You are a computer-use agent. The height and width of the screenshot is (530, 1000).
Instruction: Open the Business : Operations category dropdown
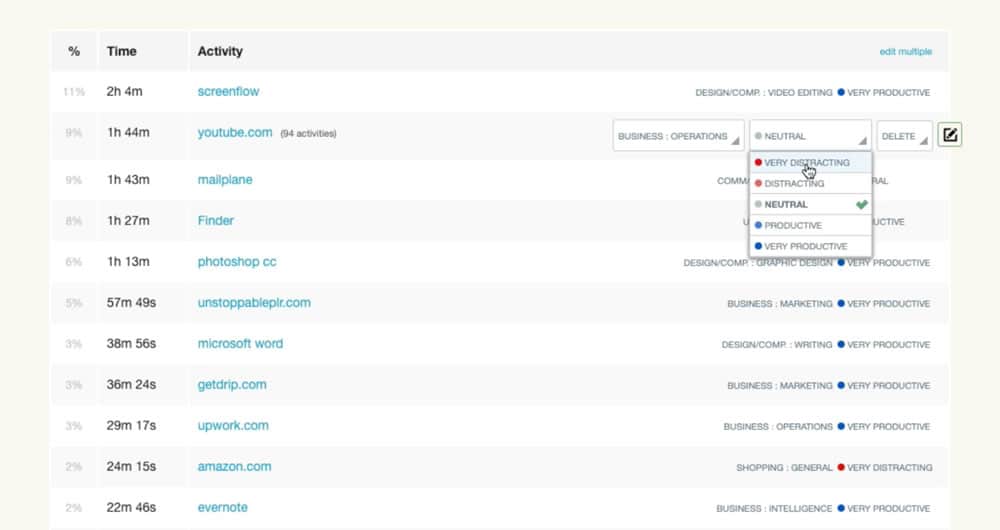pyautogui.click(x=679, y=136)
